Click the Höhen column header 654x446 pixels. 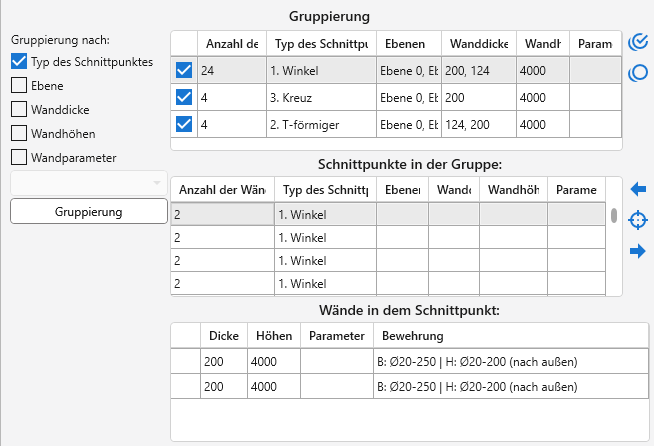click(x=274, y=336)
